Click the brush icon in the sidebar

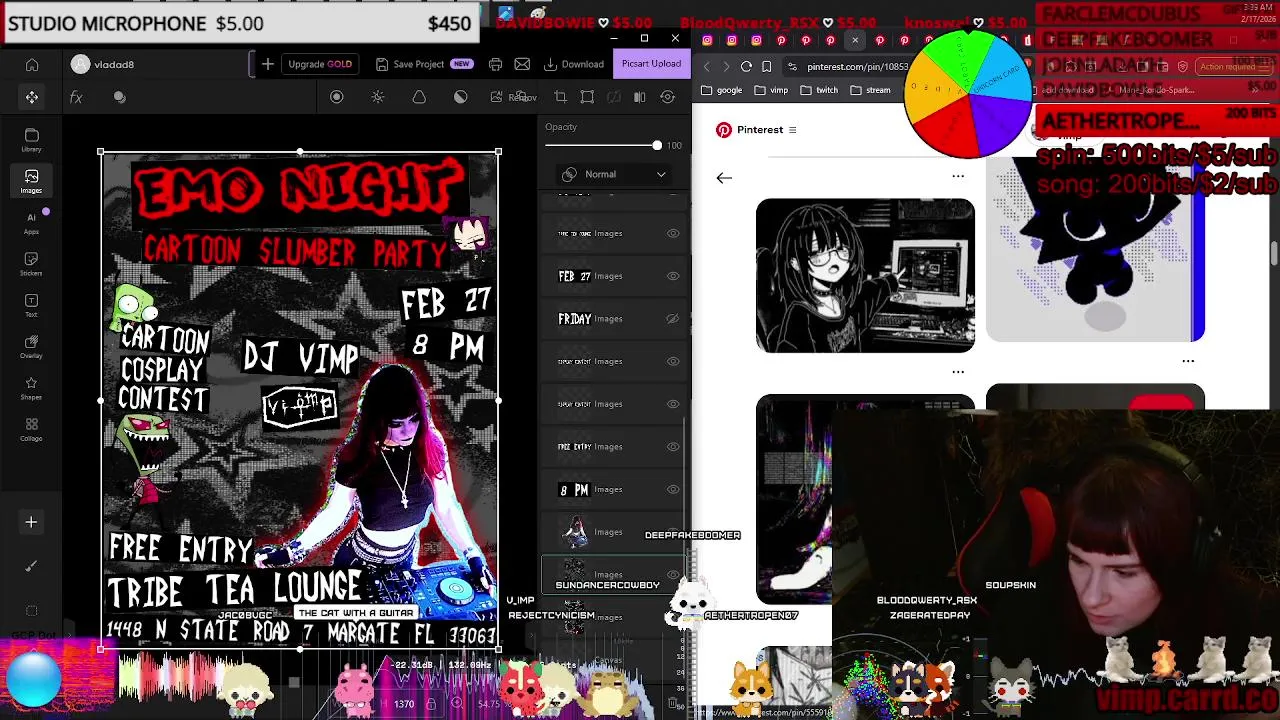31,566
